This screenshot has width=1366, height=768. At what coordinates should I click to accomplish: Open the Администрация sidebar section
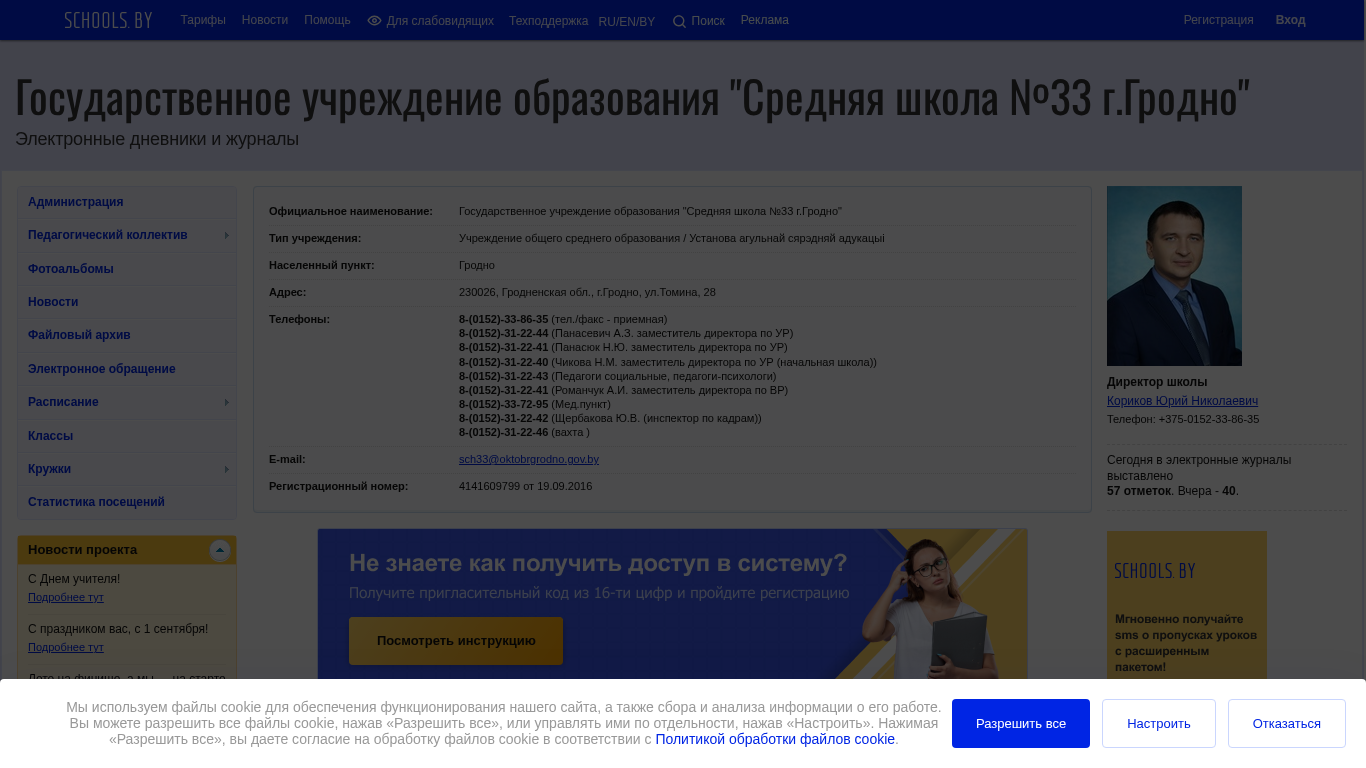click(x=127, y=202)
